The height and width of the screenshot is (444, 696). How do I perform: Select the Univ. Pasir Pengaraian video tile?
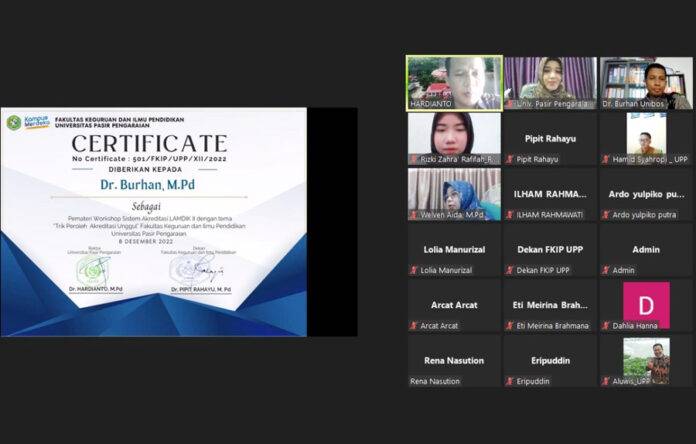coord(550,78)
